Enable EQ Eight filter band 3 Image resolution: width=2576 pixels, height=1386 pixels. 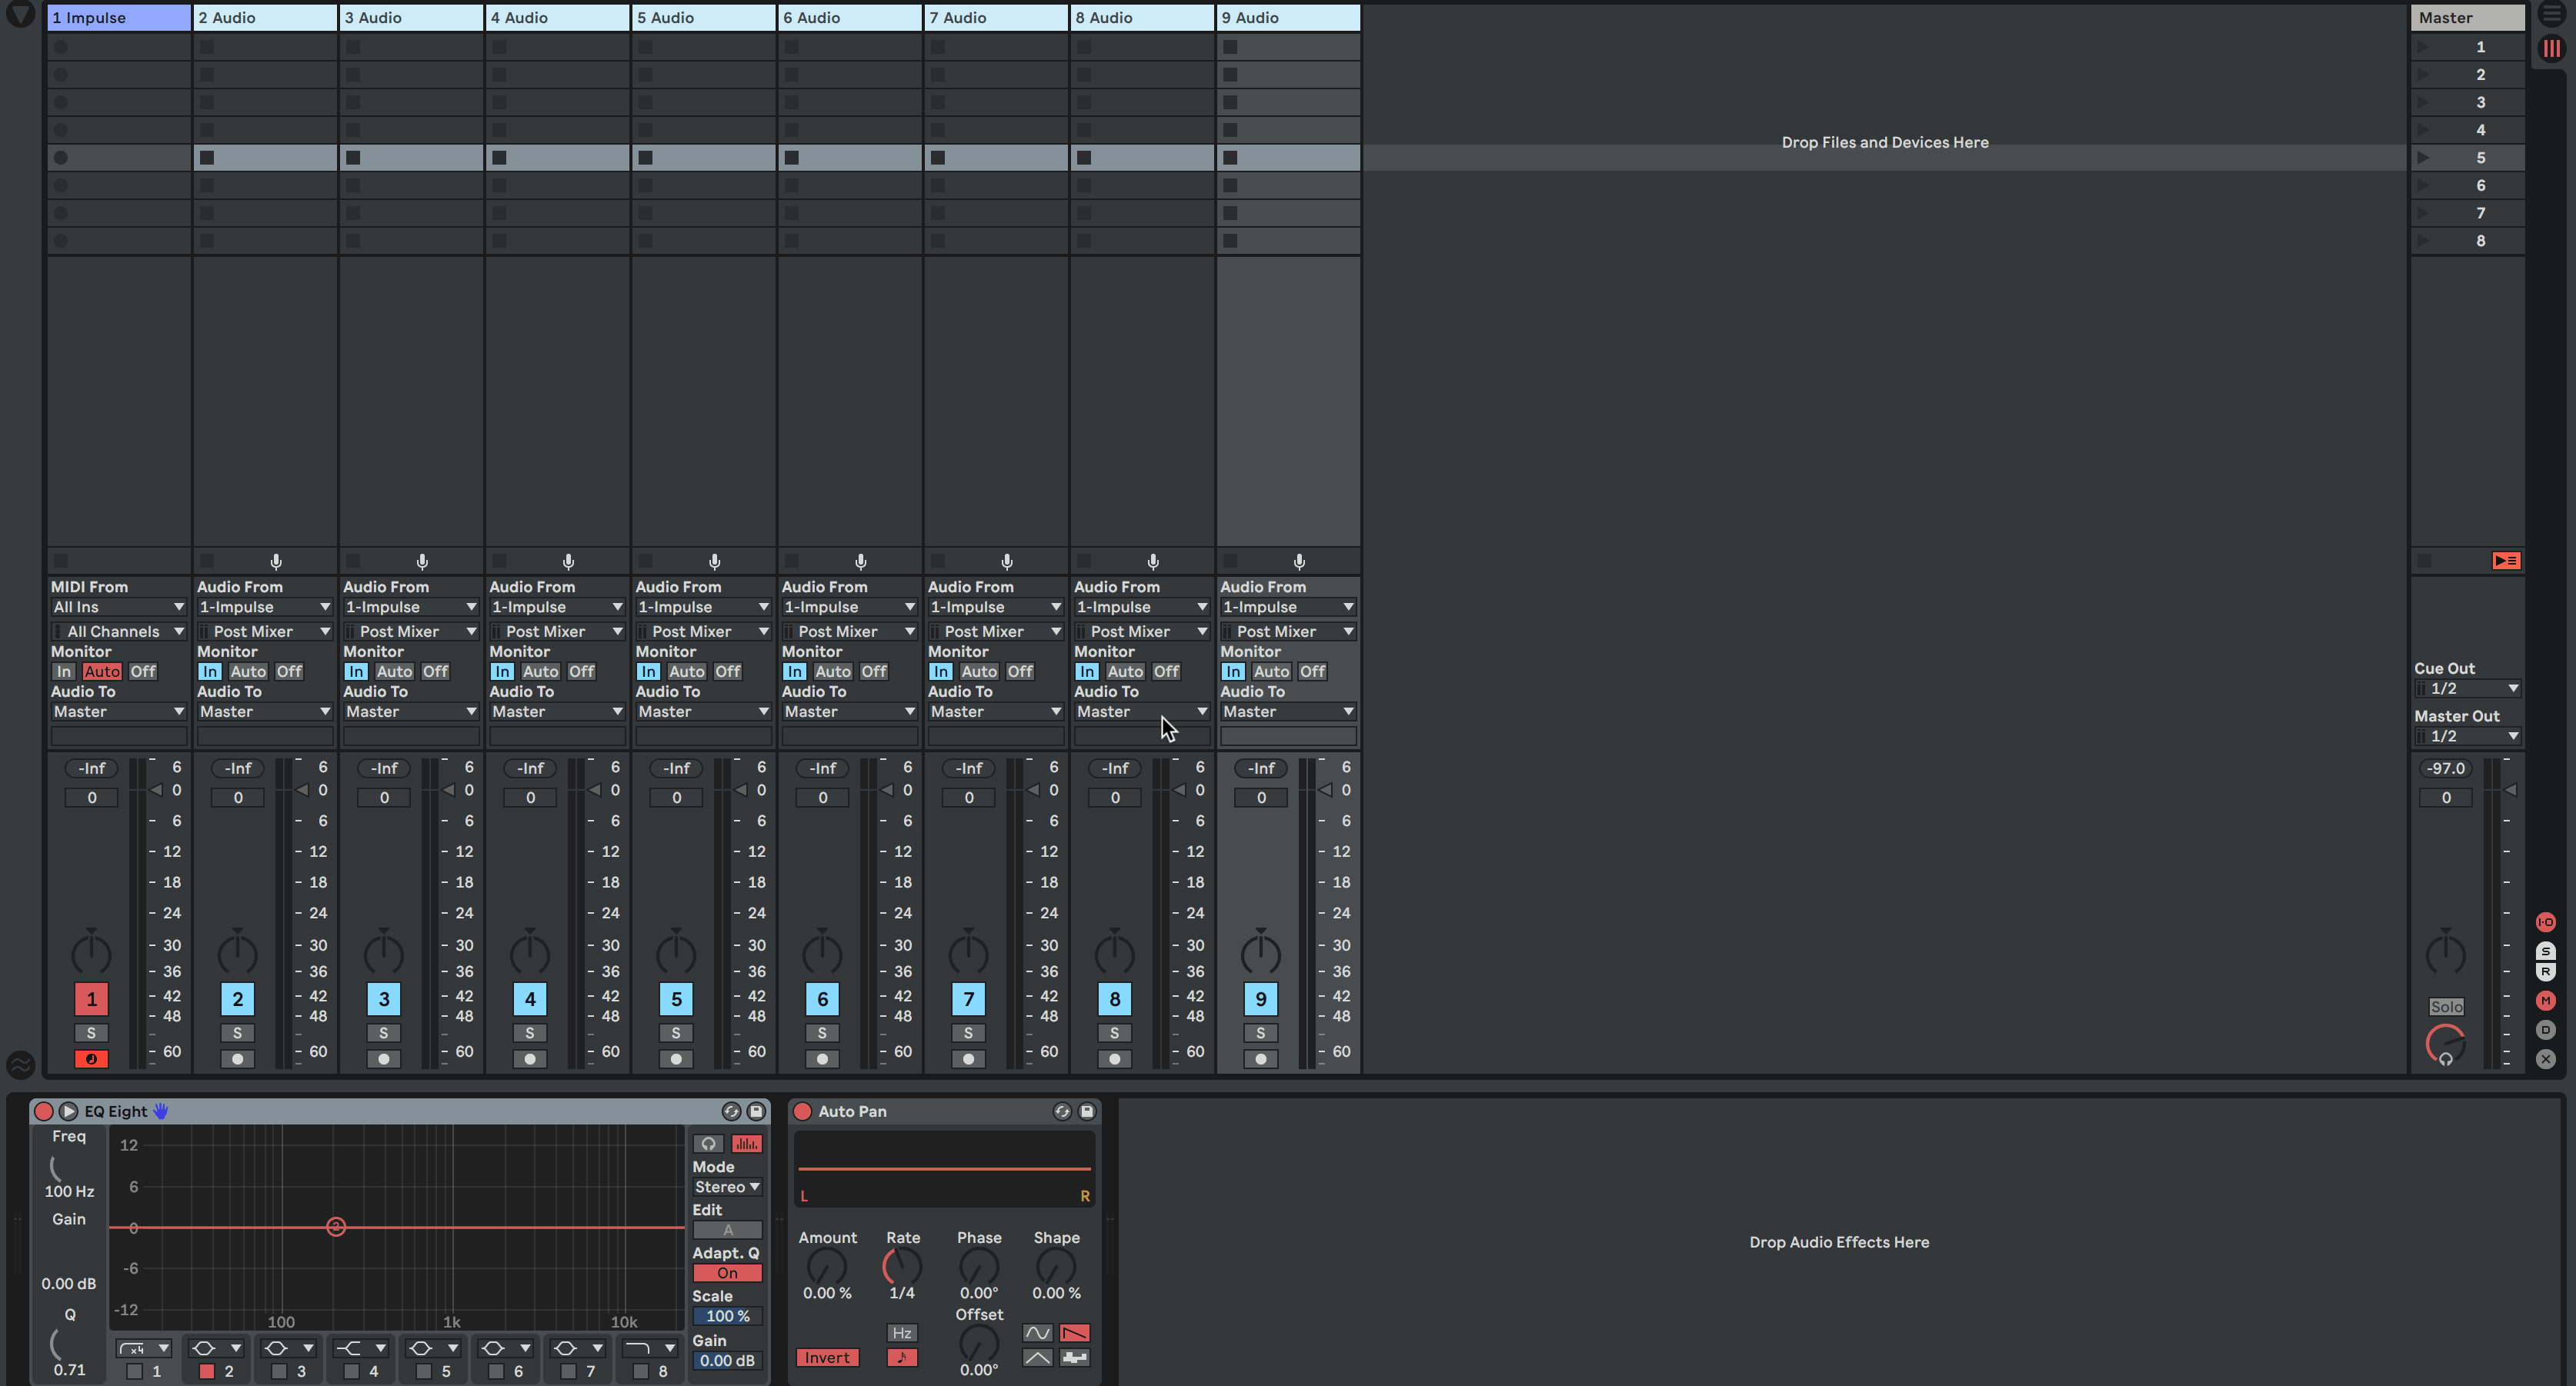coord(279,1372)
